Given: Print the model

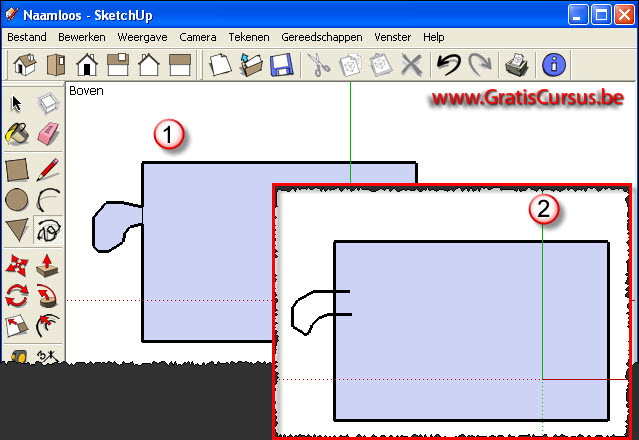Looking at the screenshot, I should point(517,64).
